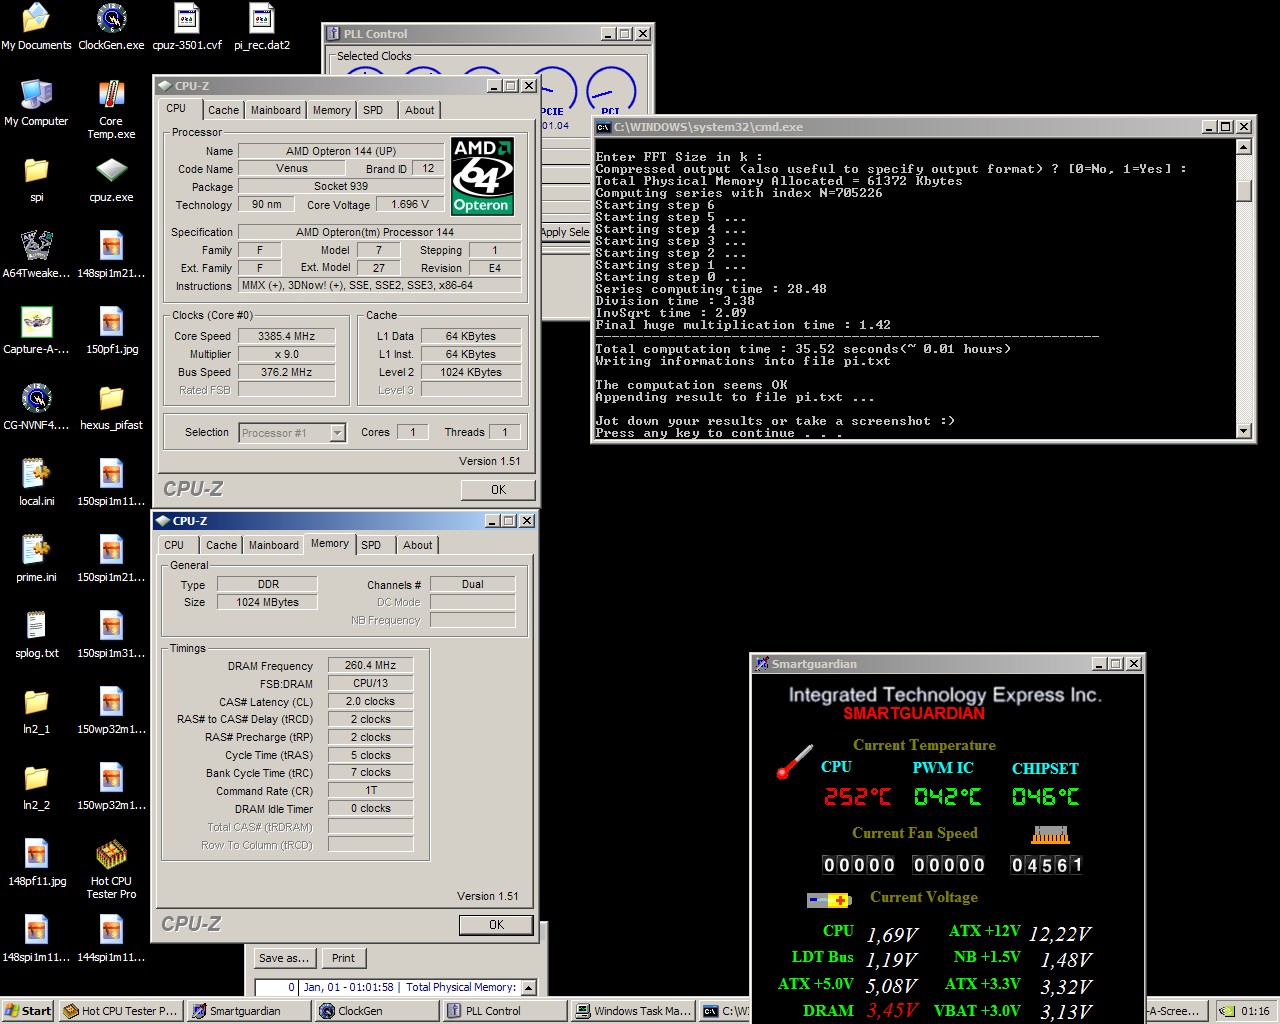This screenshot has height=1024, width=1280.
Task: Open the CG-NVNF4 desktop icon
Action: point(36,407)
